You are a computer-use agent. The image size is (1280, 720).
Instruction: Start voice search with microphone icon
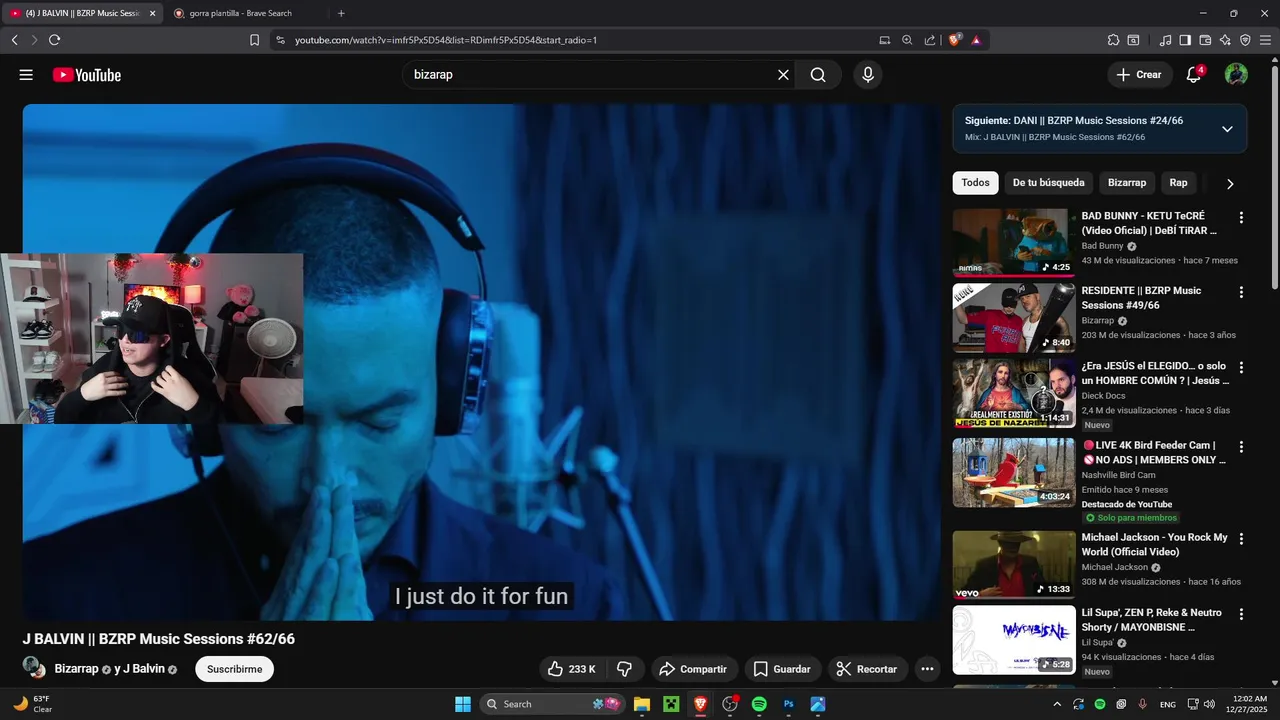tap(867, 75)
